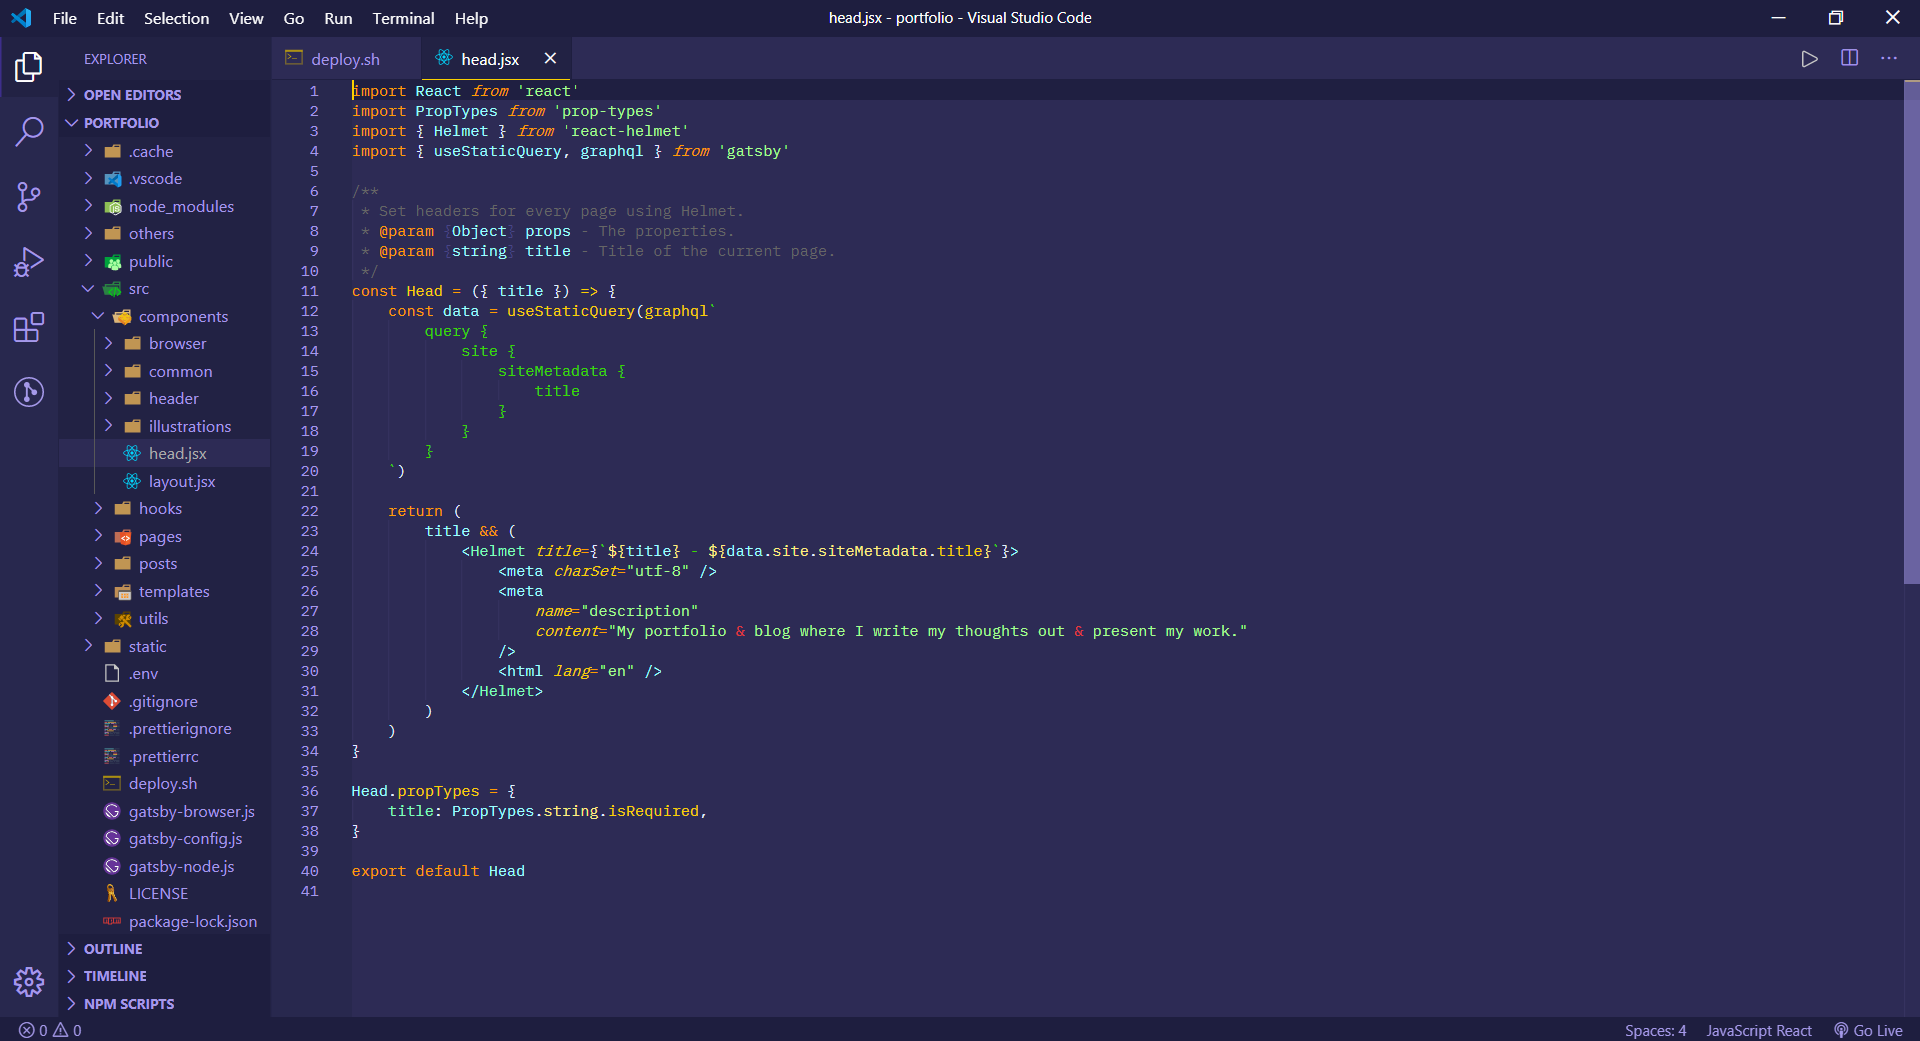Change the JavaScript React language mode
The width and height of the screenshot is (1920, 1041).
[x=1759, y=1030]
